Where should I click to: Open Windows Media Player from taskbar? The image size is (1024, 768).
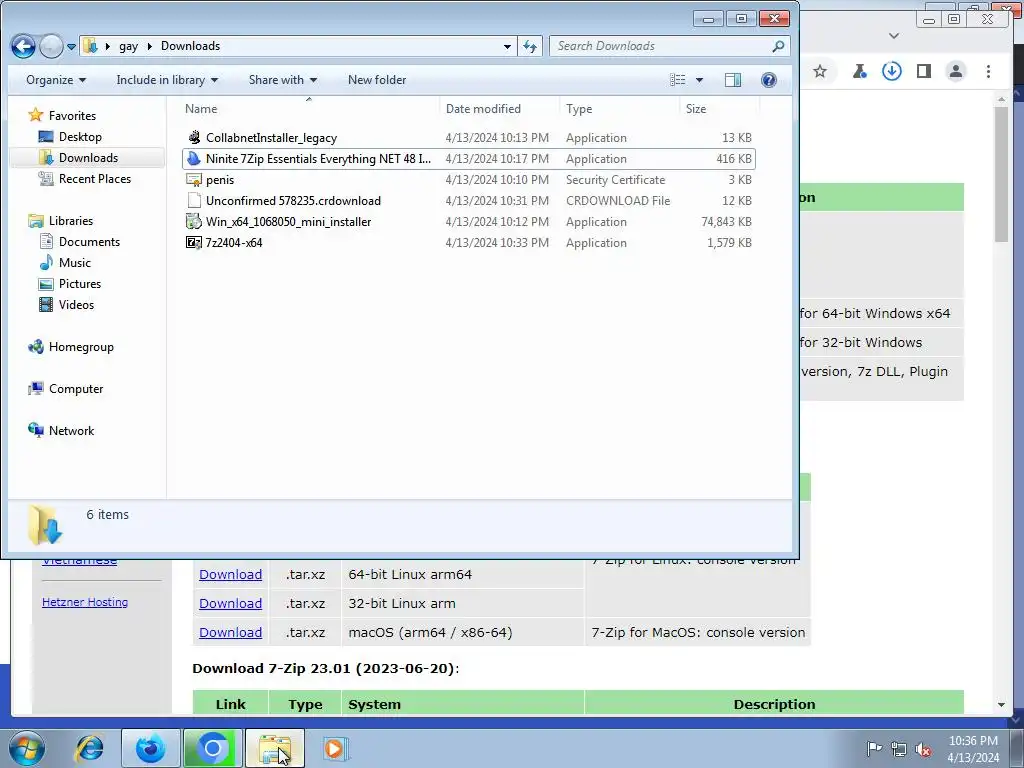[x=336, y=748]
